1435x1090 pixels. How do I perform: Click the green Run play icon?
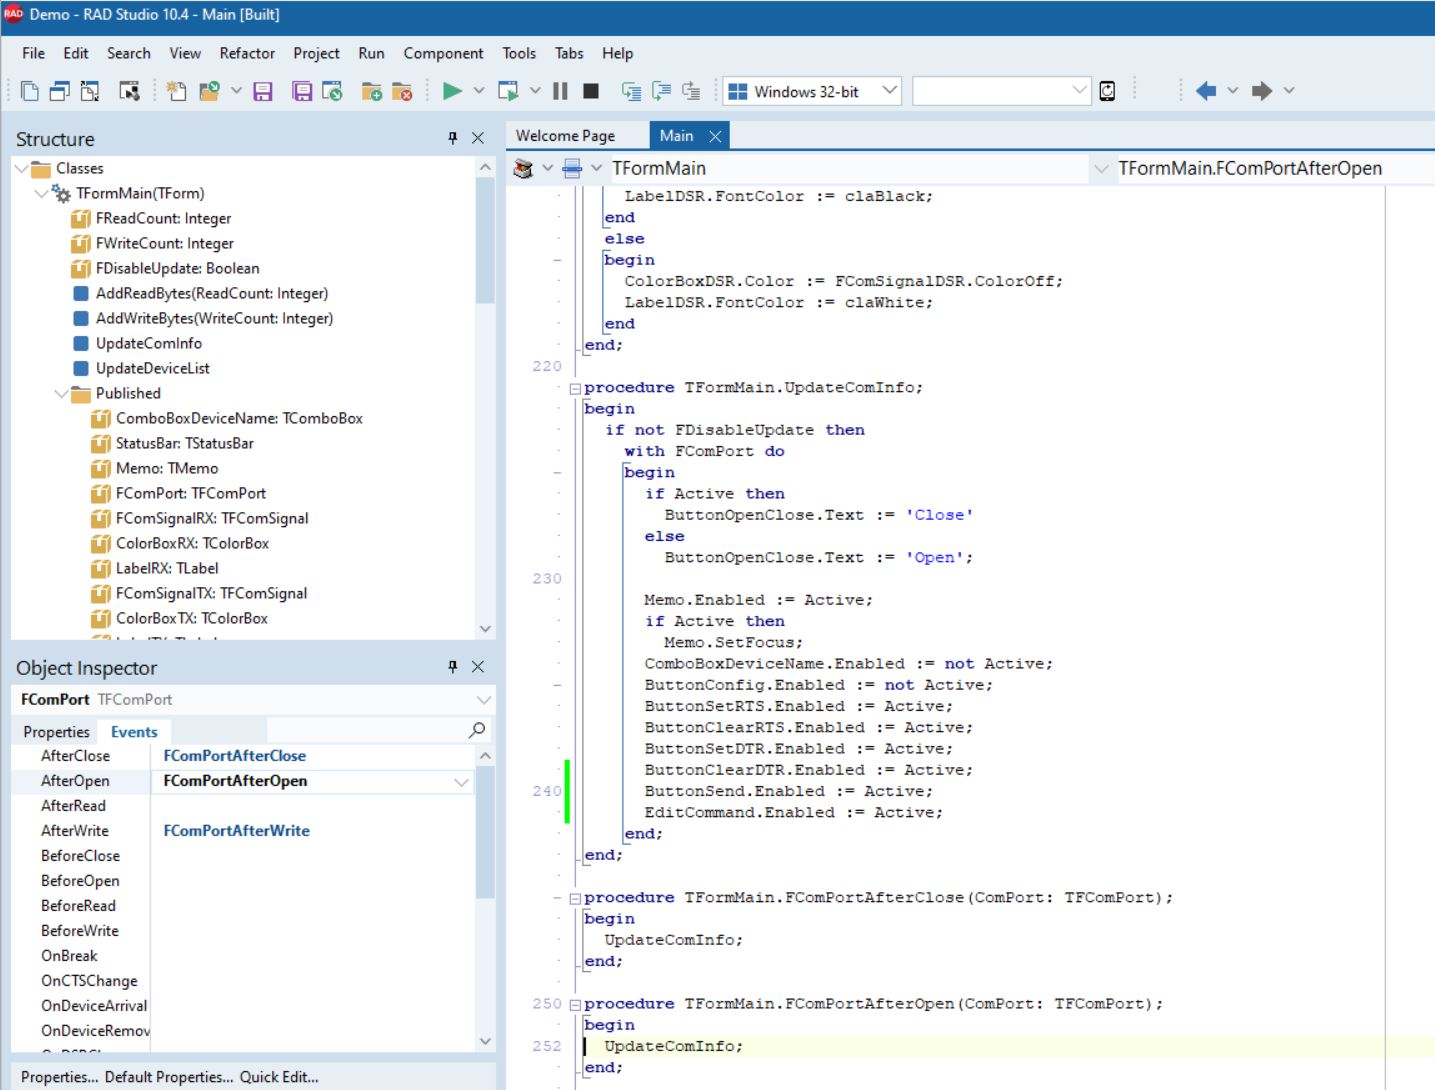(x=452, y=91)
